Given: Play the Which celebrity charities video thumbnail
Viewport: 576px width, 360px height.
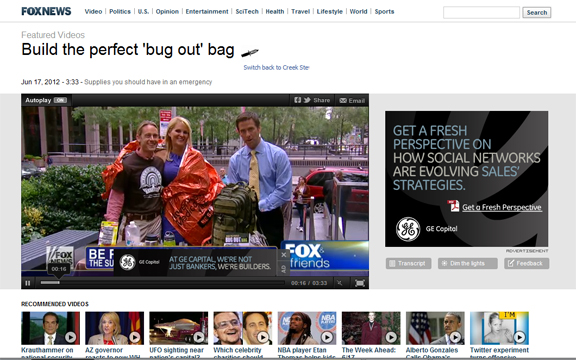Looking at the screenshot, I should click(x=243, y=328).
